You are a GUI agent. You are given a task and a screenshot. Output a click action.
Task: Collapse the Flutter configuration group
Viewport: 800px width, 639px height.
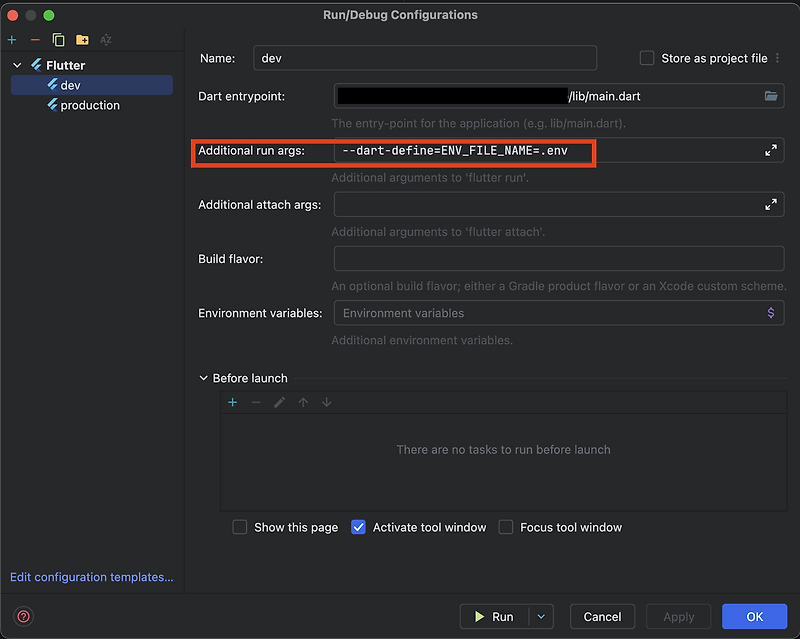[x=16, y=64]
